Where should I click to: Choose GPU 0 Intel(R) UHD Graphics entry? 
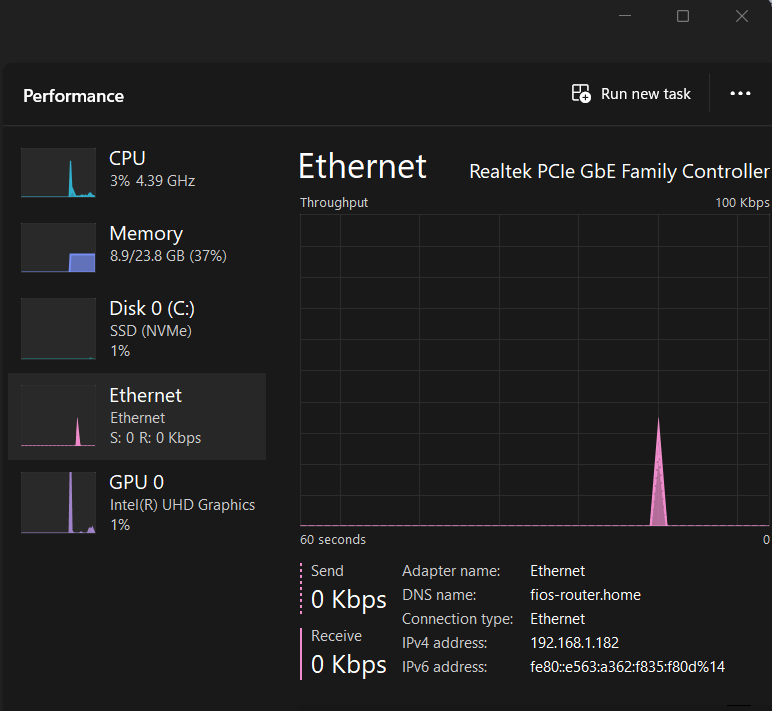click(x=182, y=505)
